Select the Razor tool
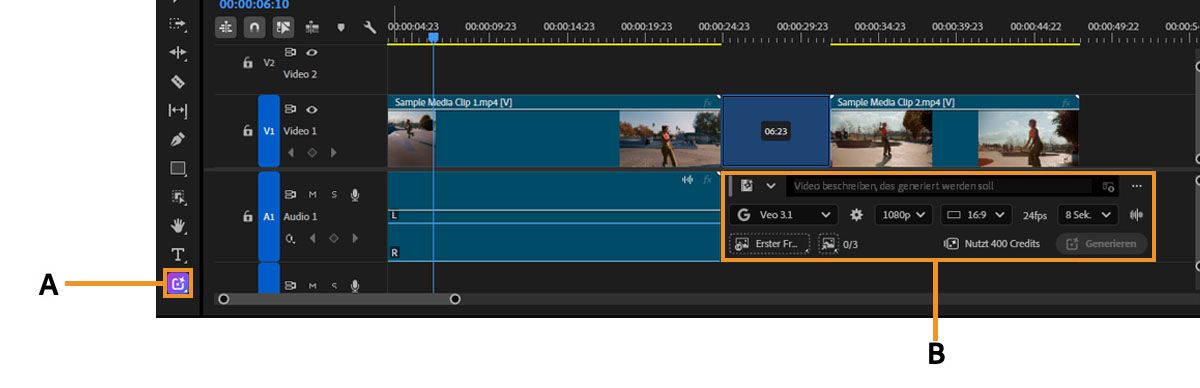The image size is (1200, 388). pyautogui.click(x=178, y=81)
